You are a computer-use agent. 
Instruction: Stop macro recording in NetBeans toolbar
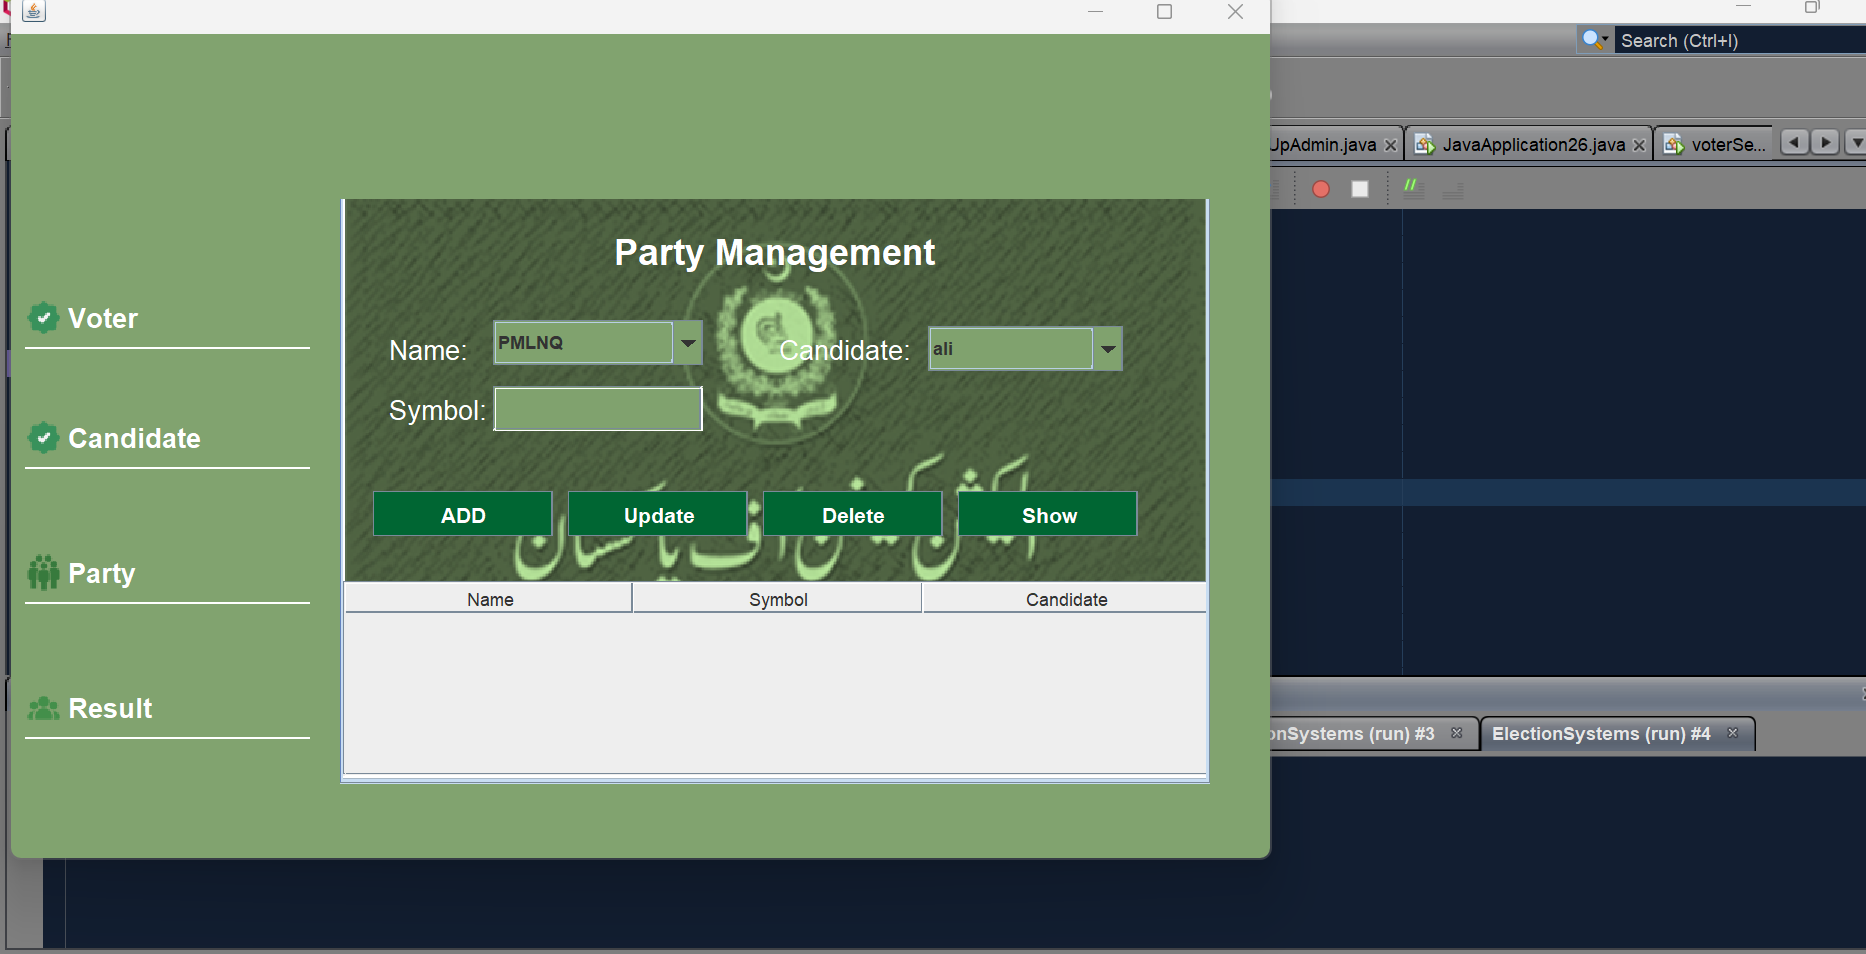pos(1360,189)
